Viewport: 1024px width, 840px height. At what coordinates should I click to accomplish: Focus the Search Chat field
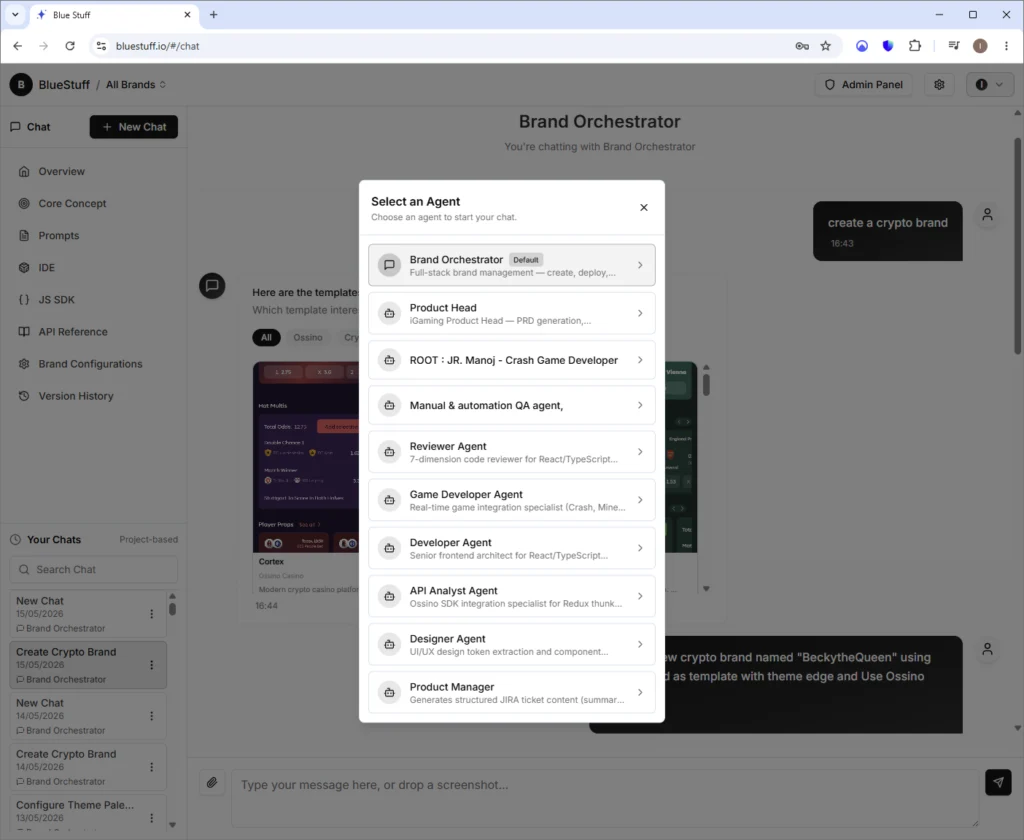(93, 570)
